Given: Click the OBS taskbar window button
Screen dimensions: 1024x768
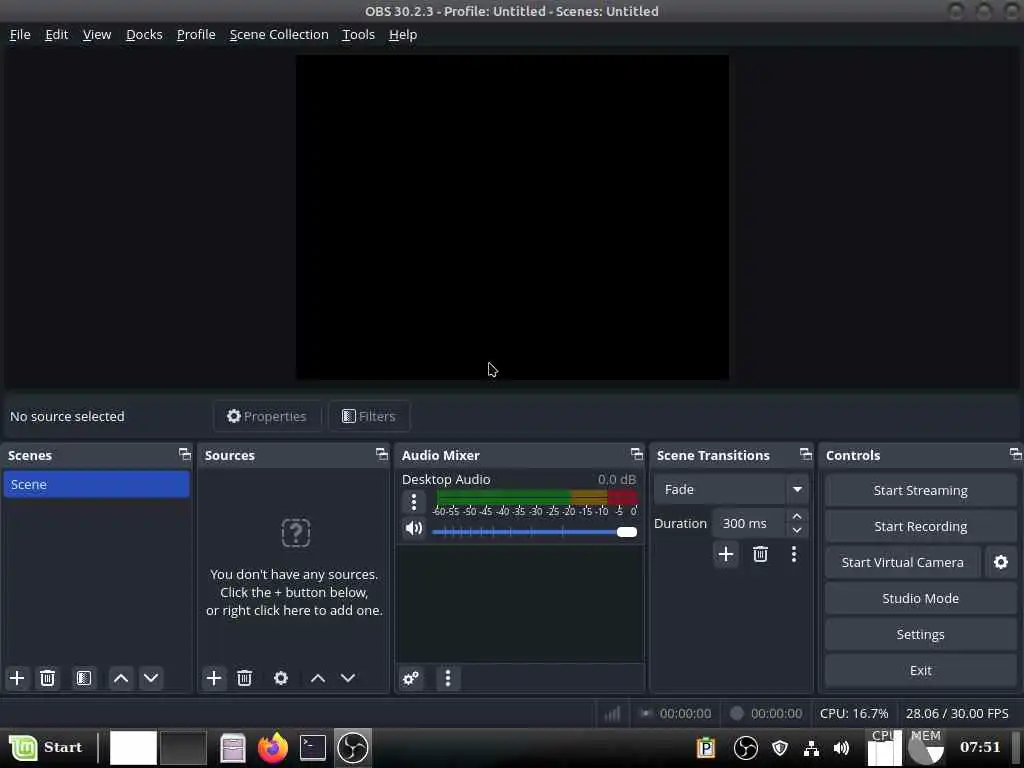Looking at the screenshot, I should tap(353, 747).
